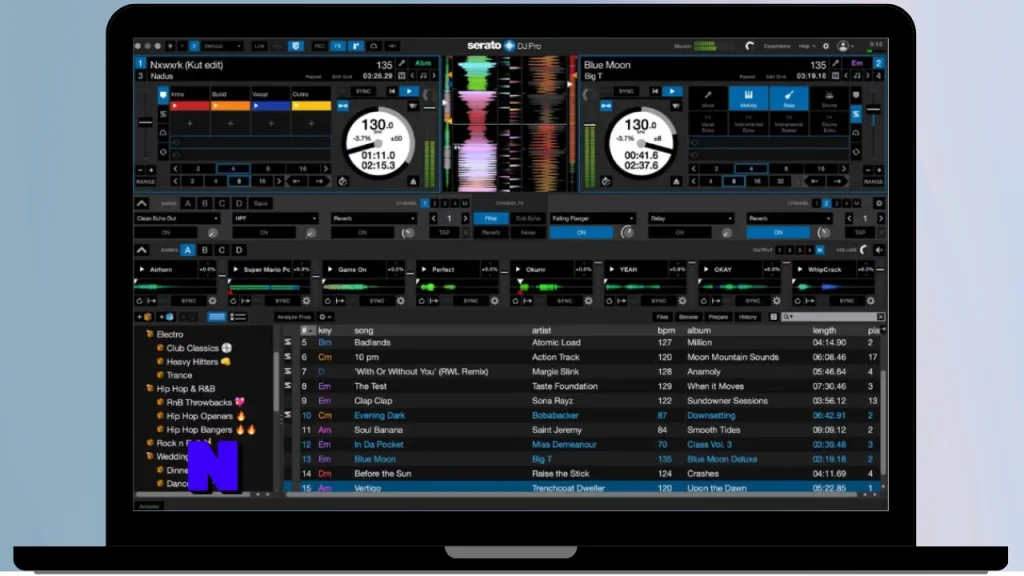1024x576 pixels.
Task: Turn on the Delay effect
Action: 680,232
